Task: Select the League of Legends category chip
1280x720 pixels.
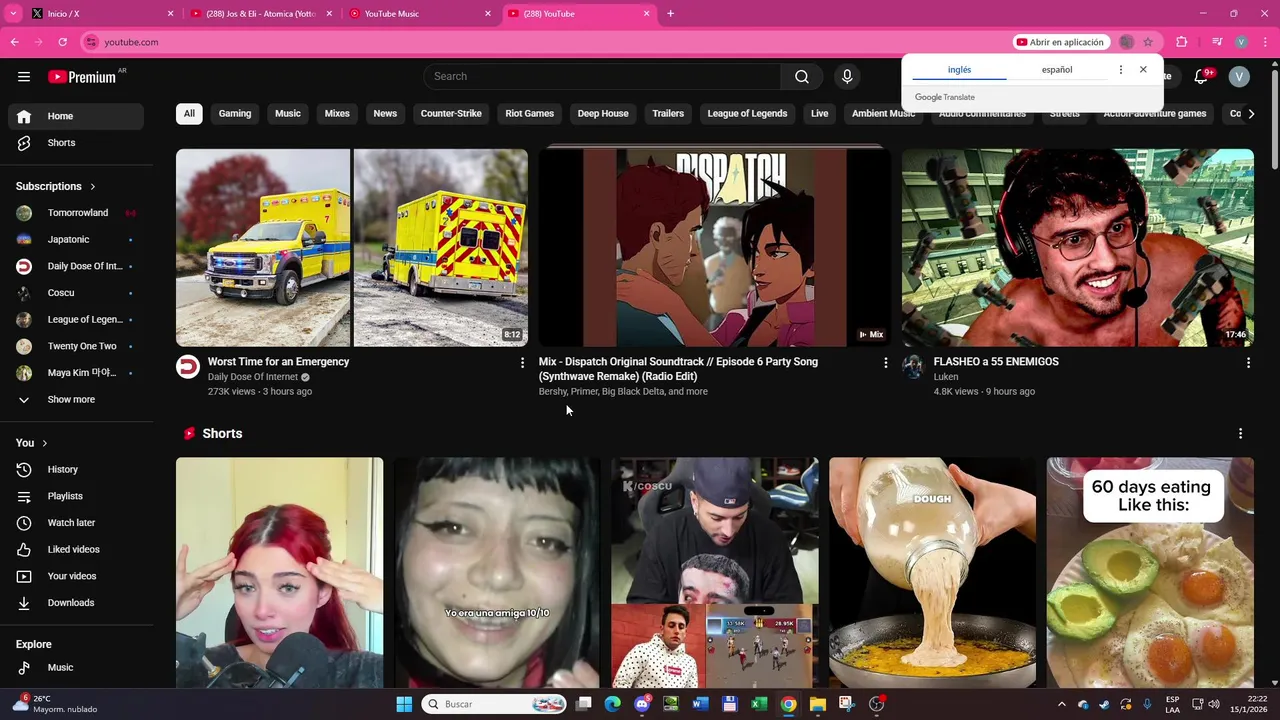Action: click(747, 114)
